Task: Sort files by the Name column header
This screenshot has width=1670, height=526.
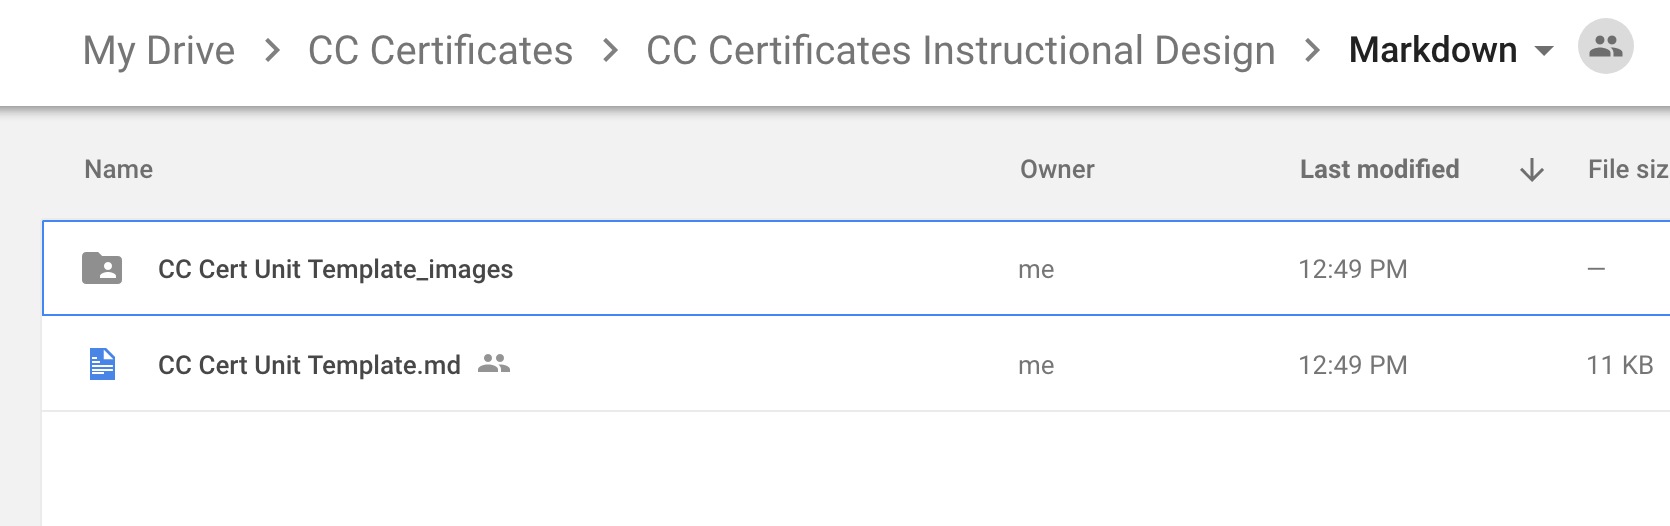Action: 118,170
